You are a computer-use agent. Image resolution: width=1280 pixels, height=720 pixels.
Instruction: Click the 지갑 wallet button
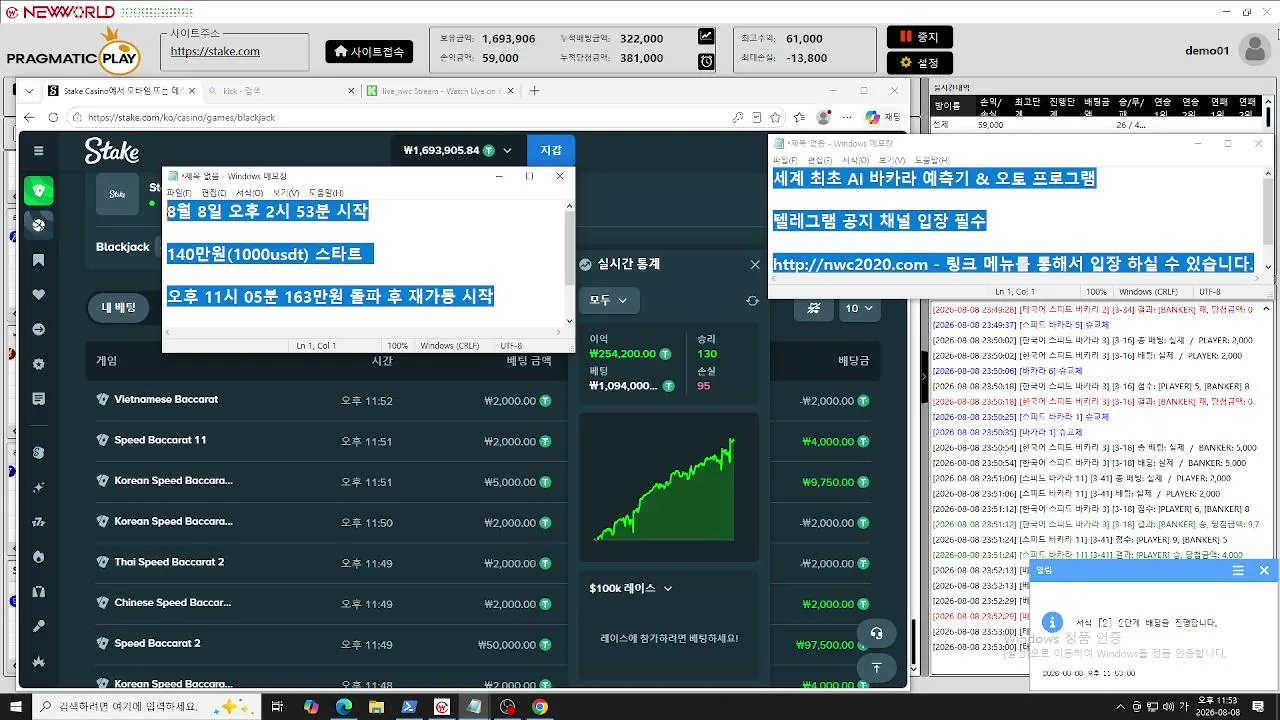[x=551, y=151]
